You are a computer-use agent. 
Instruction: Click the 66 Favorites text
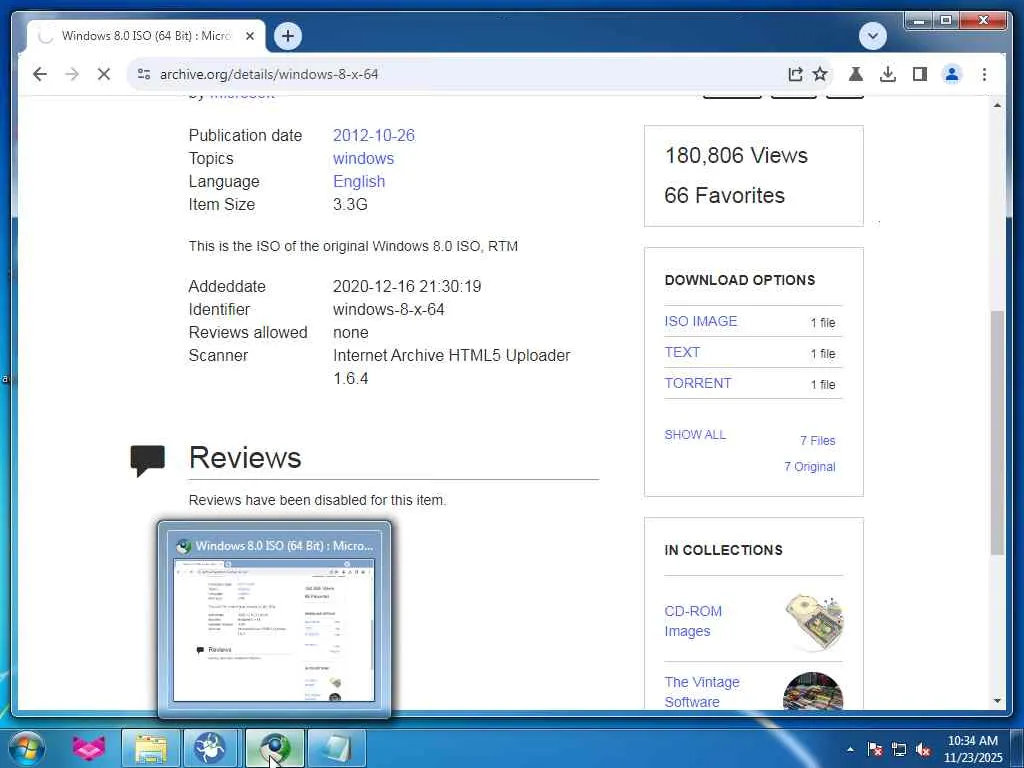click(724, 195)
